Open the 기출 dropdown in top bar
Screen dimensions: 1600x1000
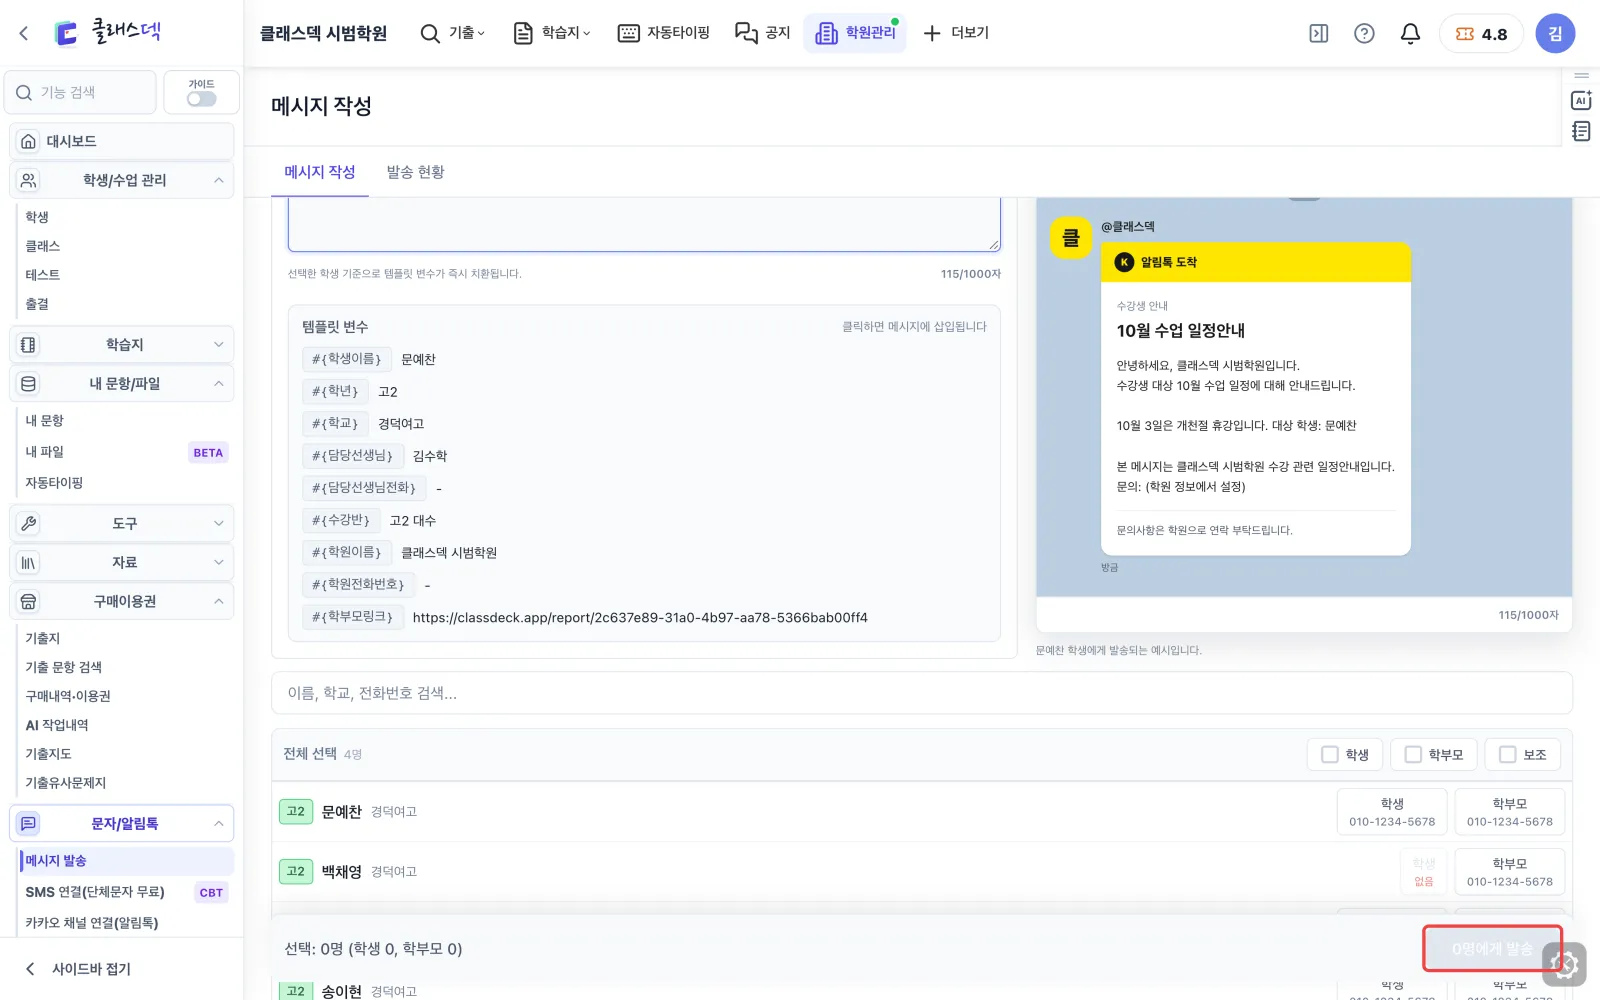point(453,33)
